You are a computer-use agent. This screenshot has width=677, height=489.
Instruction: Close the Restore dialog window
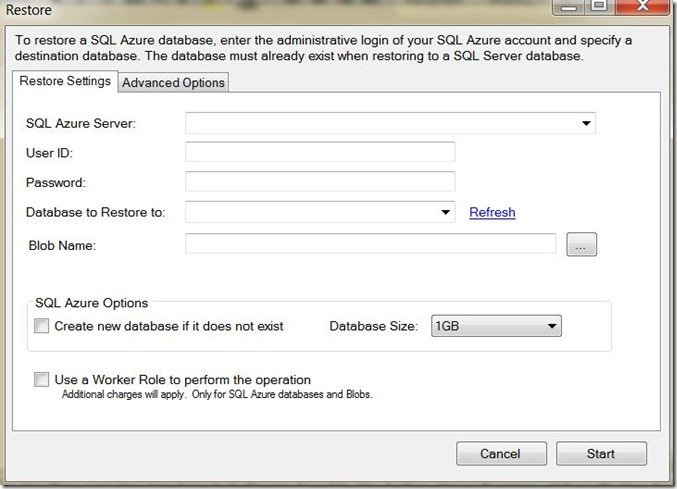pyautogui.click(x=642, y=6)
